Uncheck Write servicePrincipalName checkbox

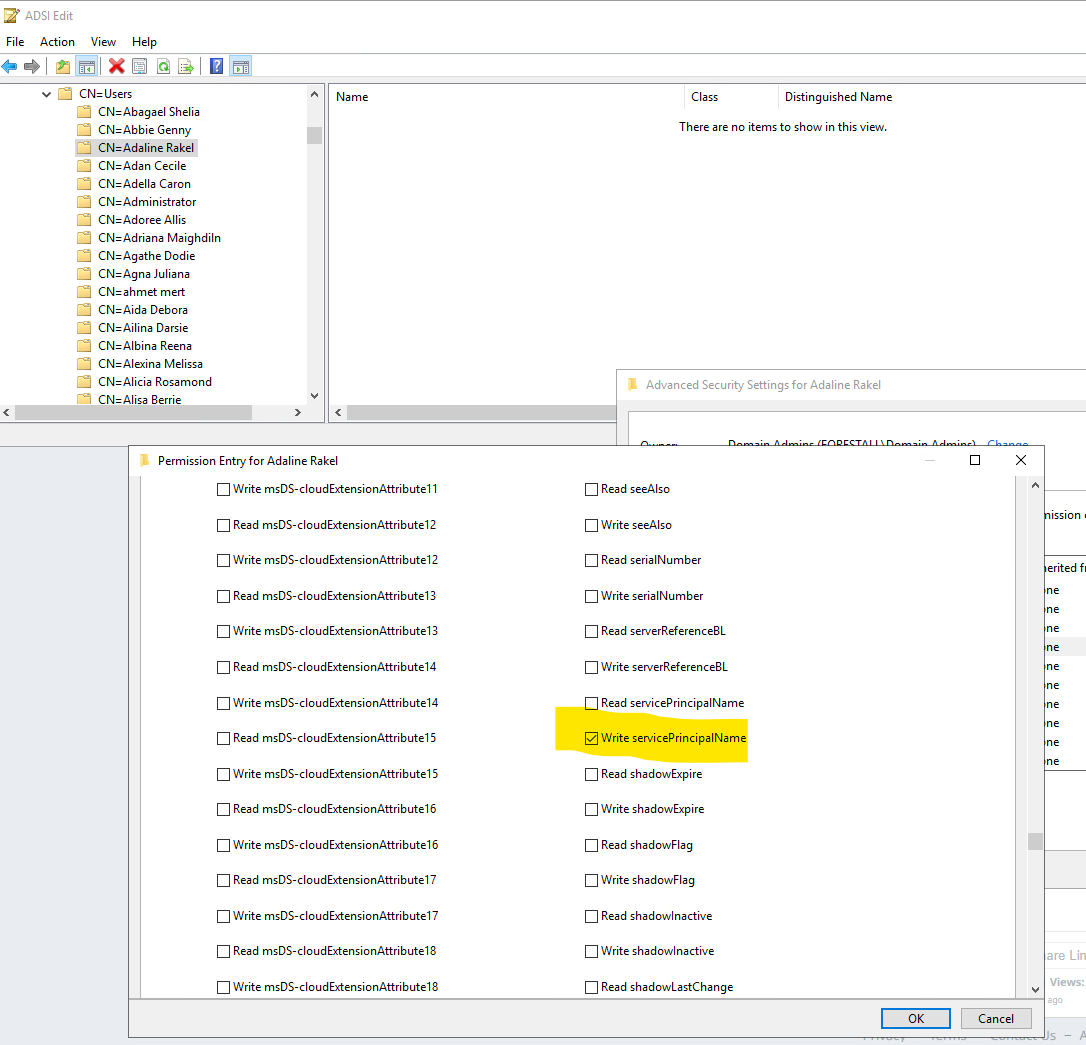coord(591,739)
